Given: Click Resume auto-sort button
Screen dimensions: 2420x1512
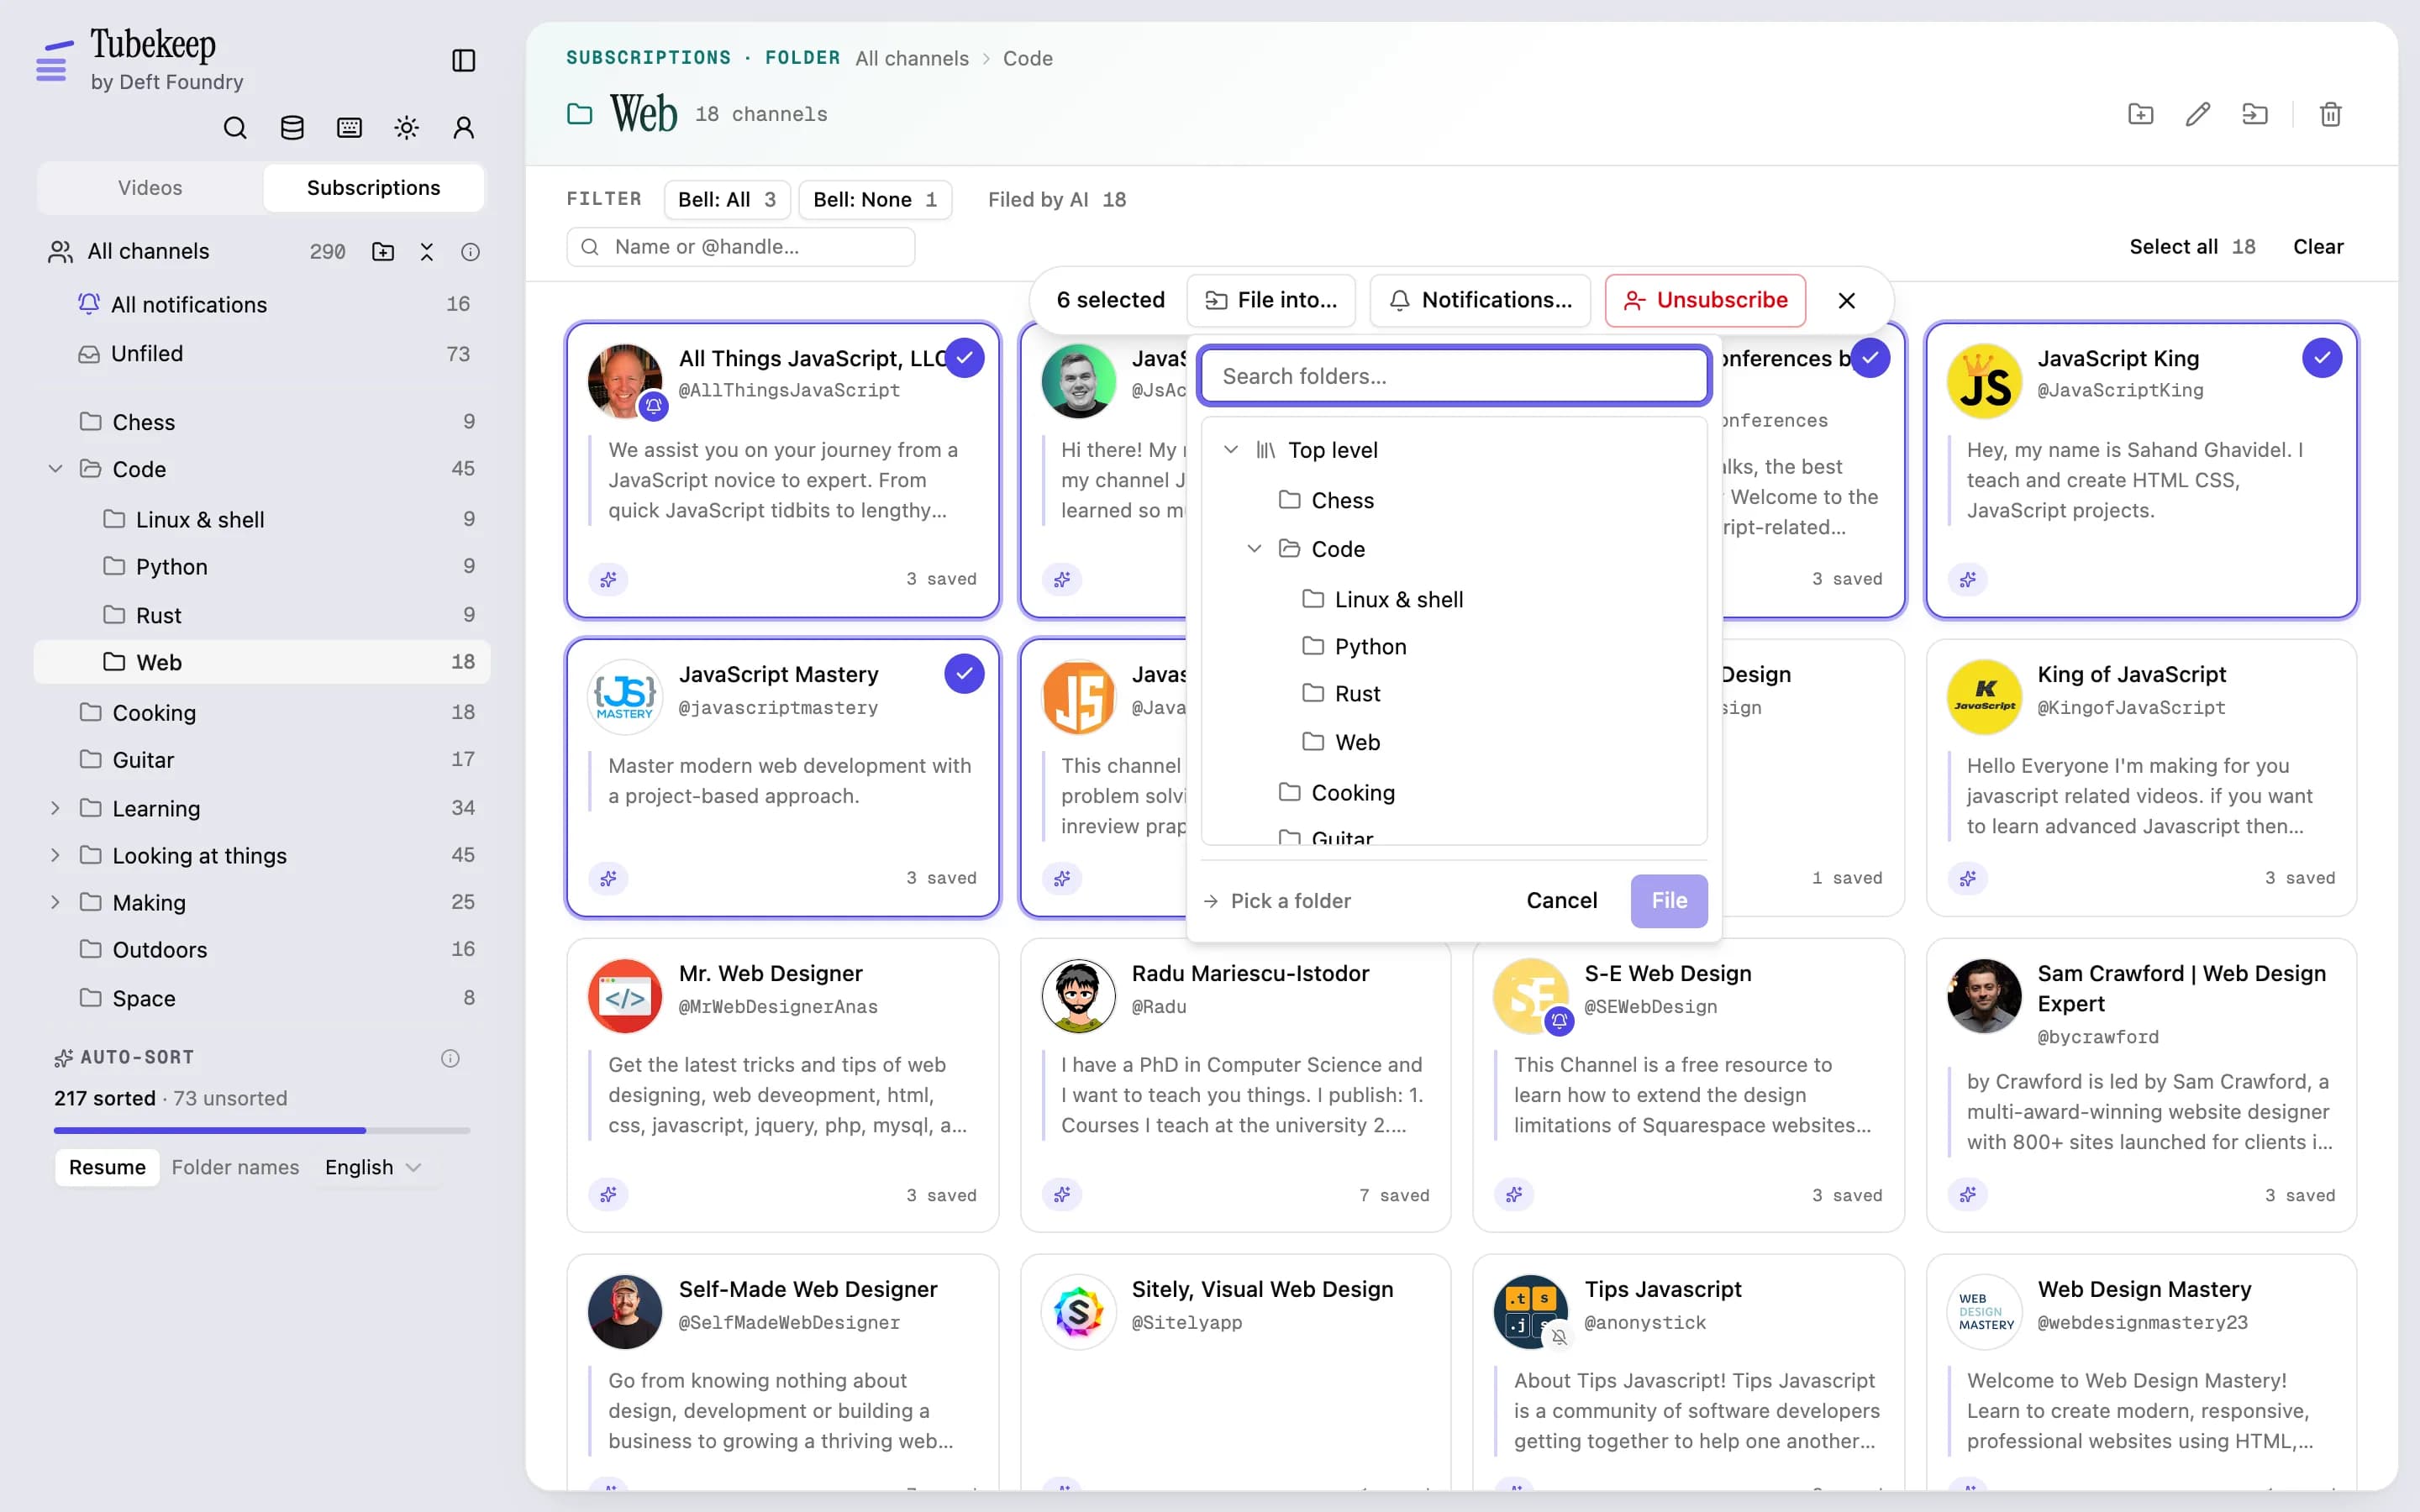Looking at the screenshot, I should (107, 1167).
